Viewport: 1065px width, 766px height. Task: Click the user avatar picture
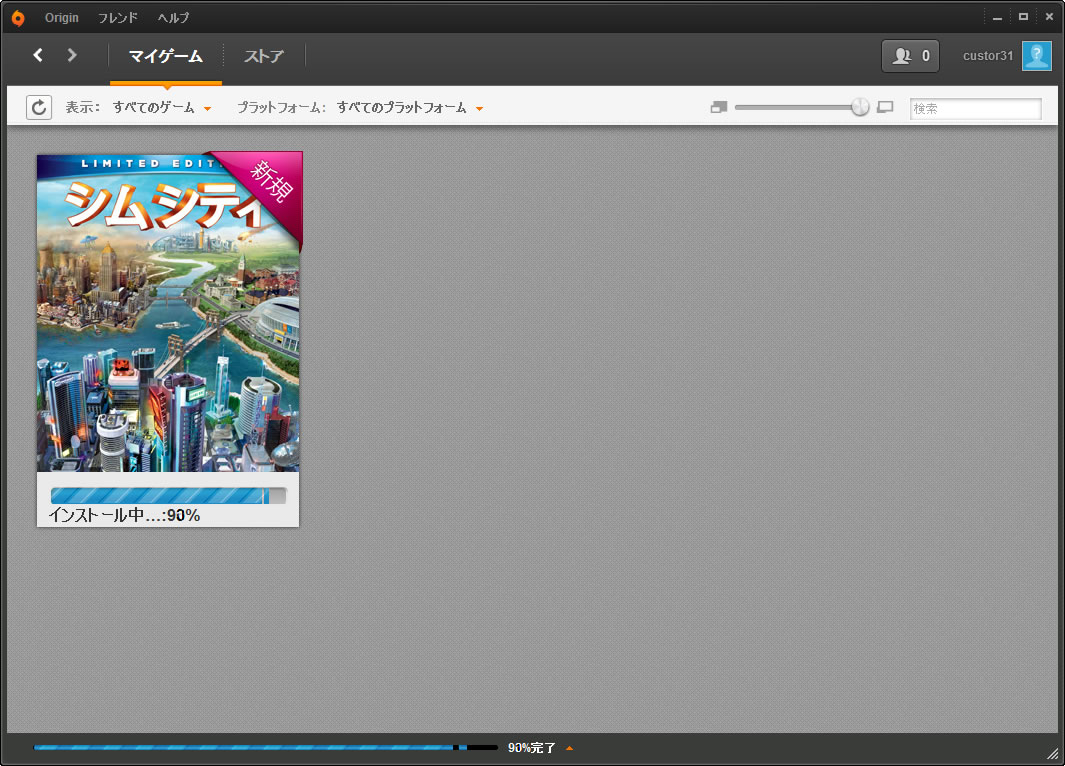point(1036,56)
